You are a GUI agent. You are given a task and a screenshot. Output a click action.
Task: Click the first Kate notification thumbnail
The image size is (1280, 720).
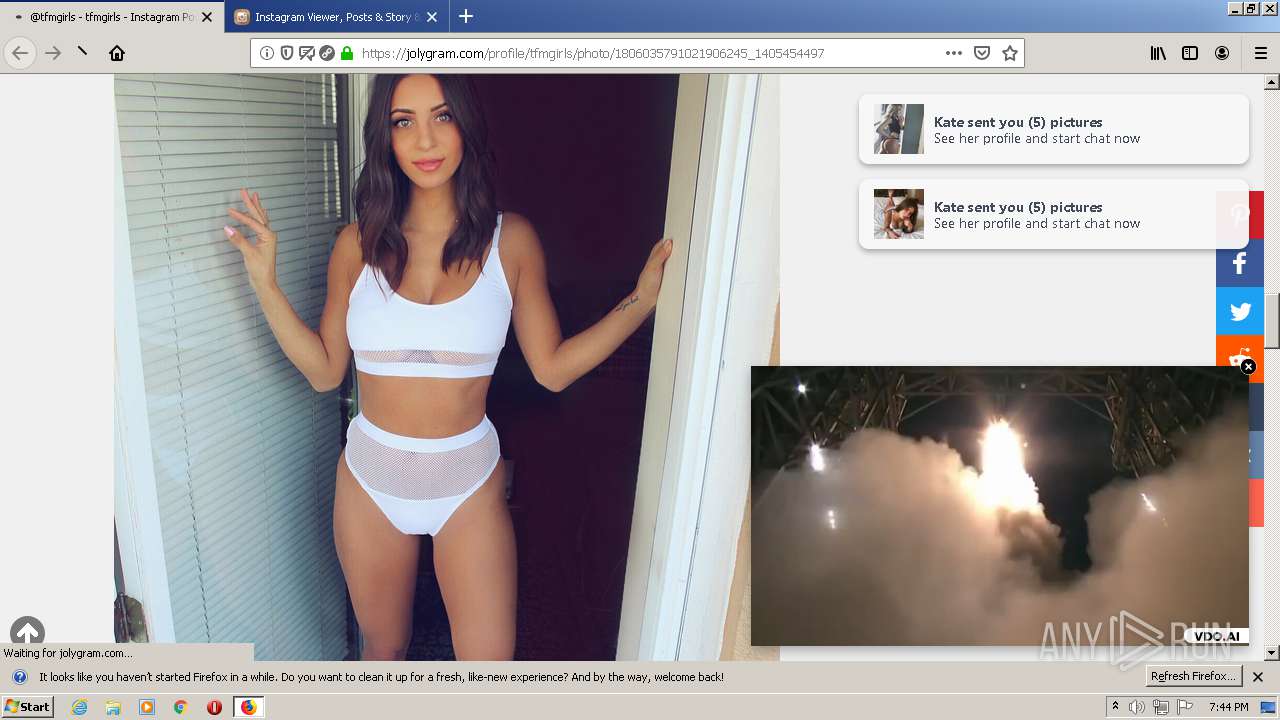click(899, 129)
